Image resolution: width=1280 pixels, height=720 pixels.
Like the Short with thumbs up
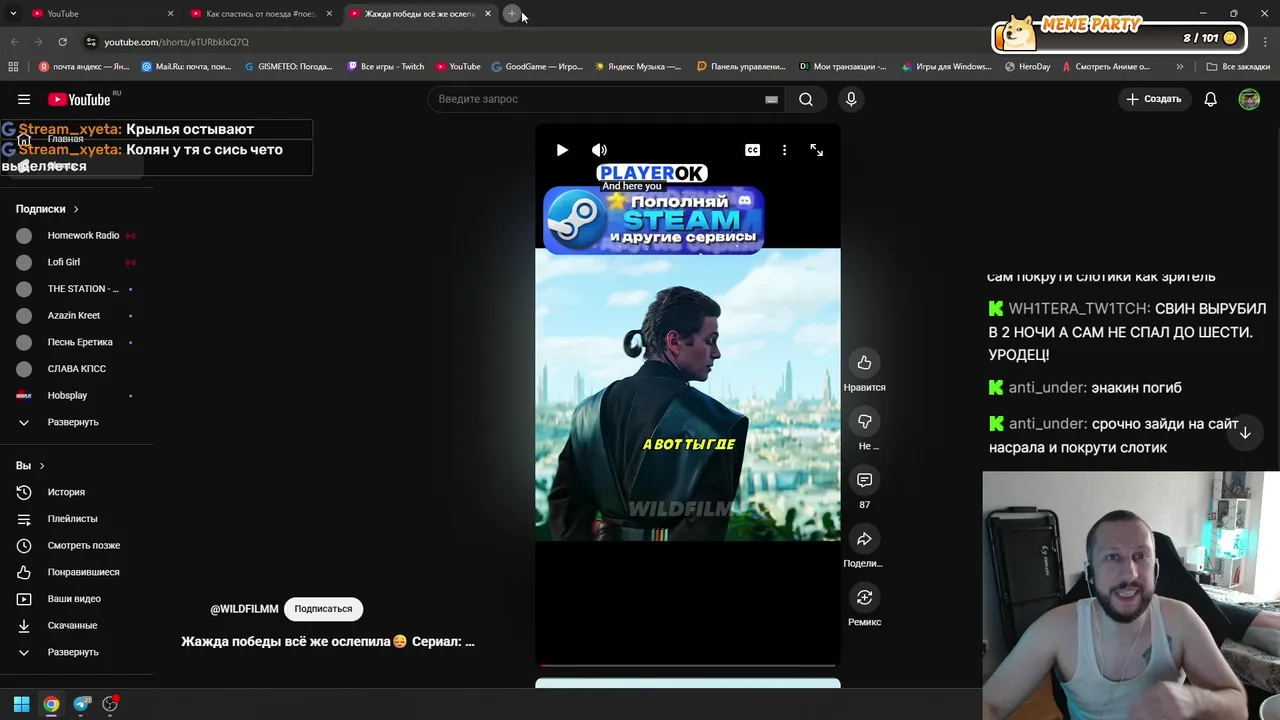point(864,363)
